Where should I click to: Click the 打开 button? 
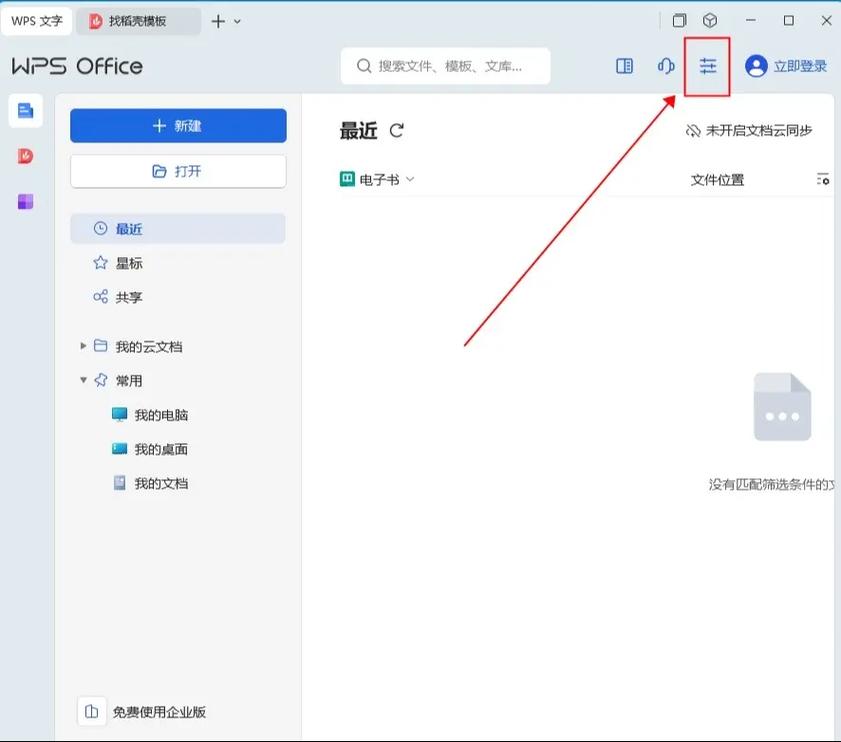178,171
